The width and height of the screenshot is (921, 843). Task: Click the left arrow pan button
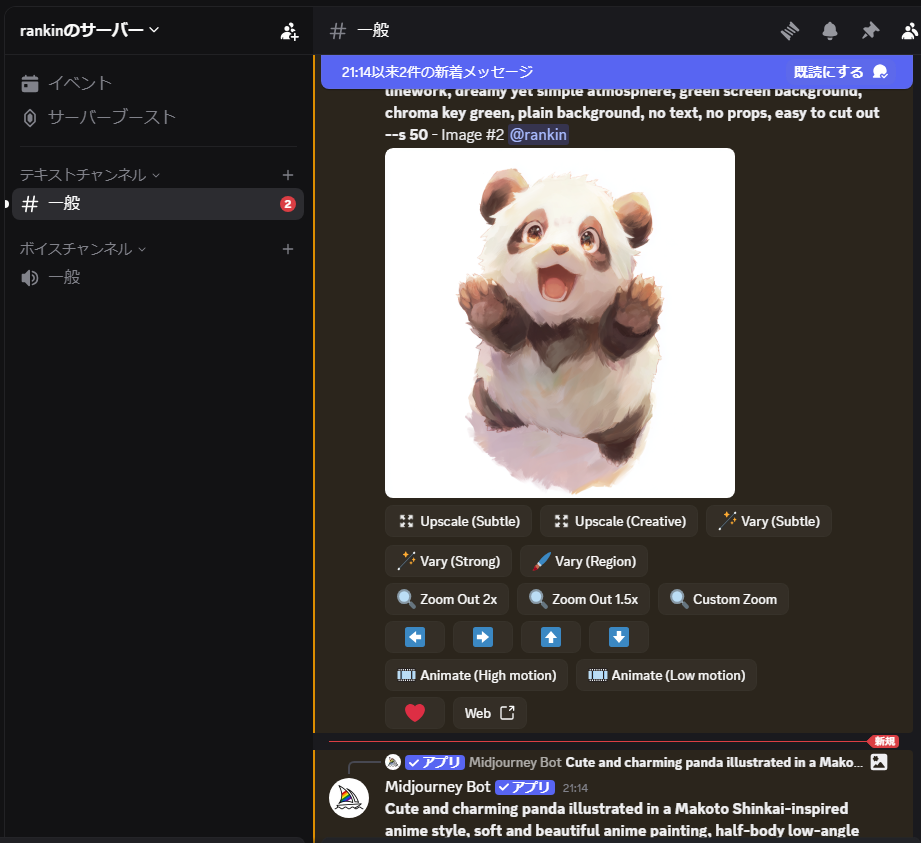click(x=415, y=637)
